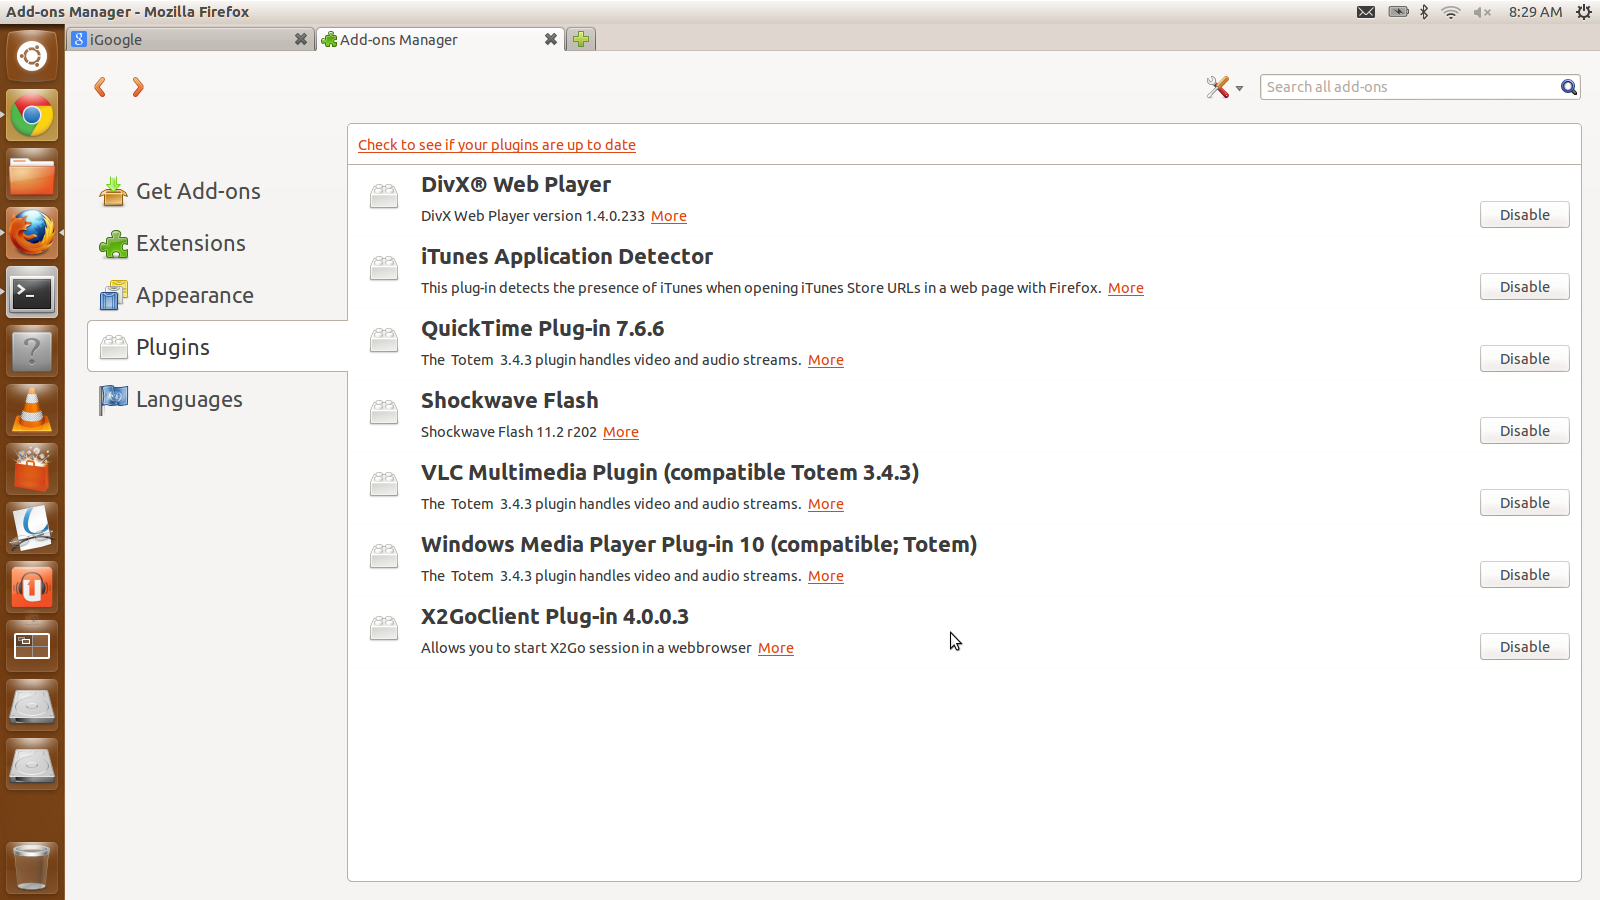1600x900 pixels.
Task: Close the Add-ons Manager tab
Action: (x=550, y=39)
